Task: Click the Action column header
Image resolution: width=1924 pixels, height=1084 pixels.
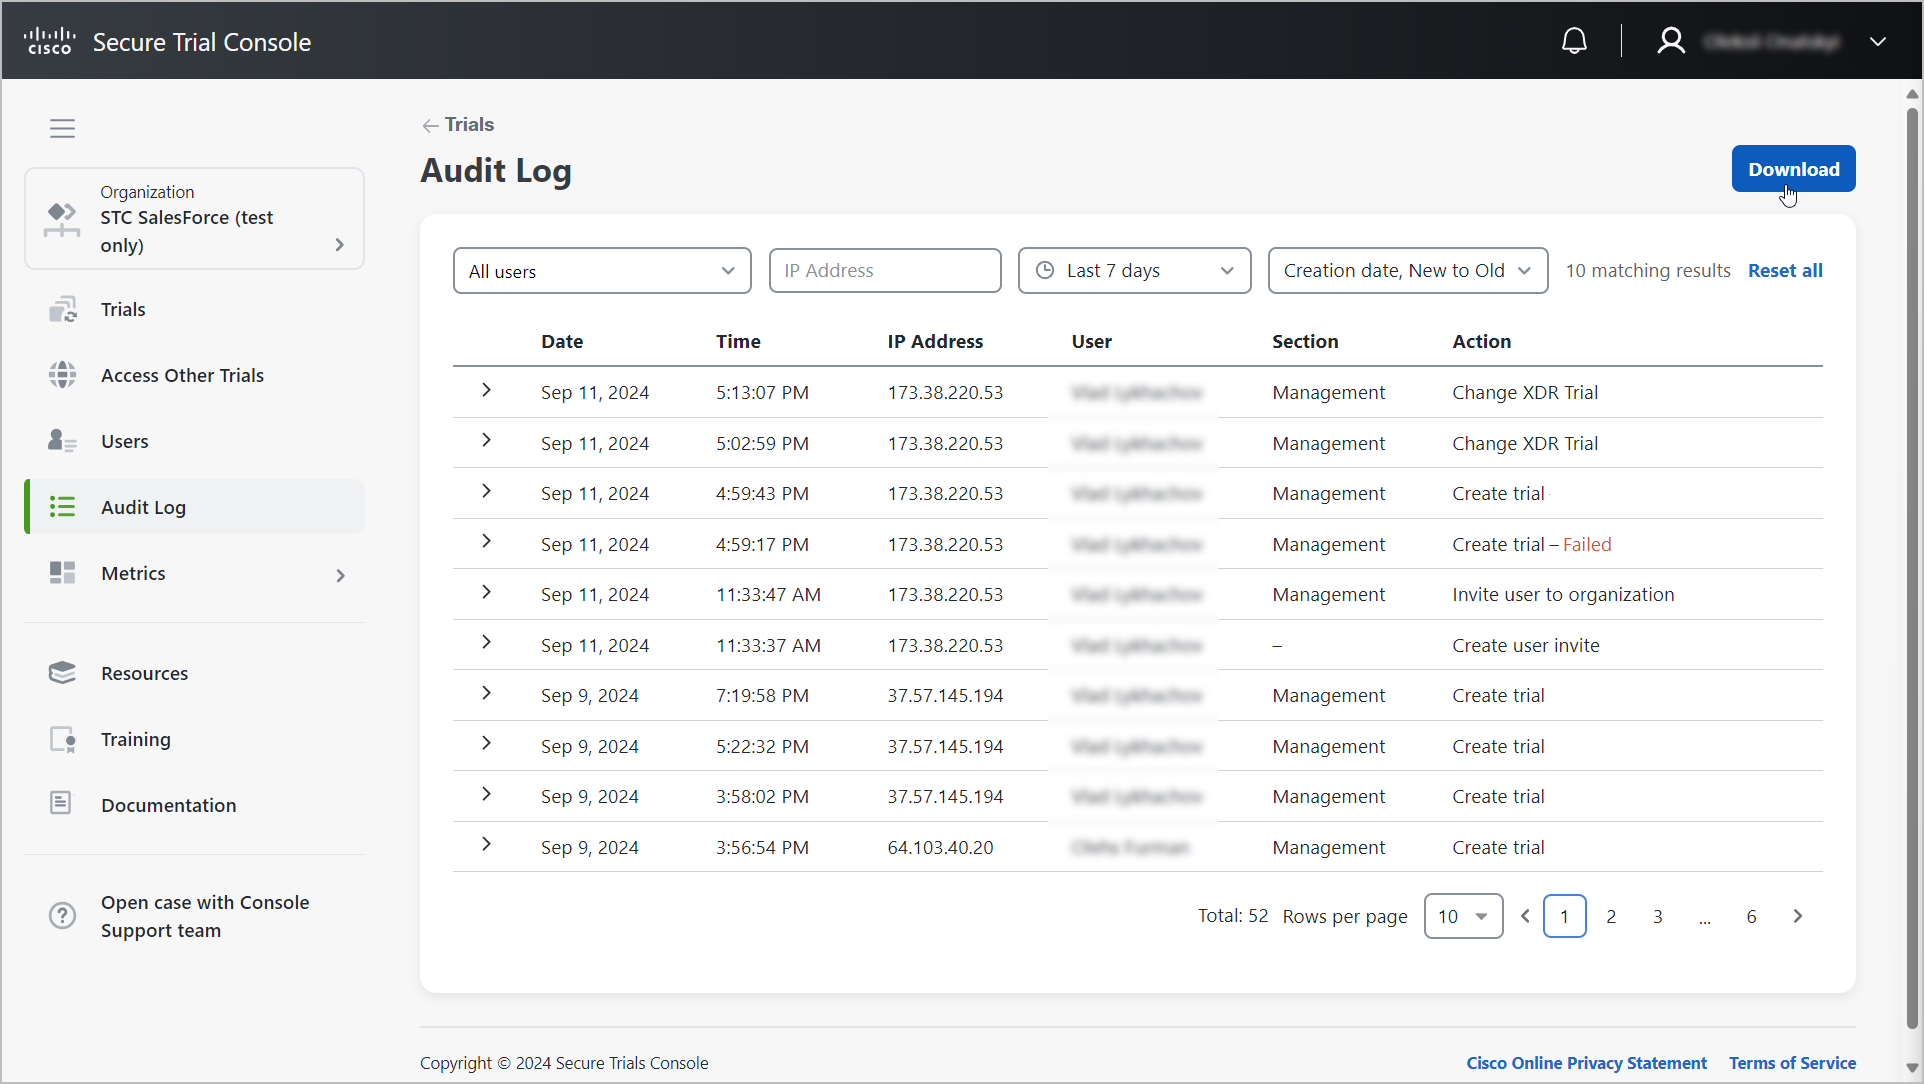Action: [x=1481, y=341]
